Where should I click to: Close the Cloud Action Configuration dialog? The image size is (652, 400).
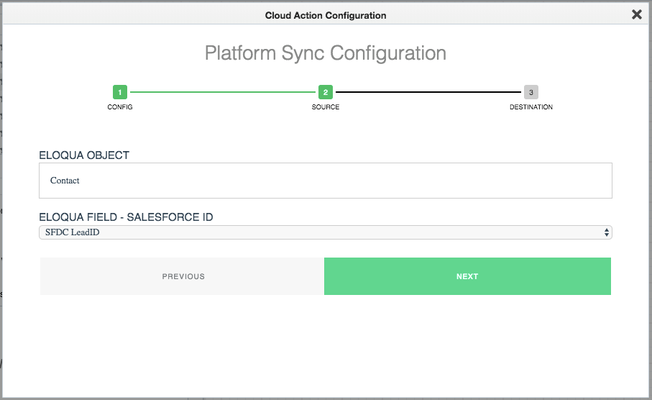tap(636, 15)
